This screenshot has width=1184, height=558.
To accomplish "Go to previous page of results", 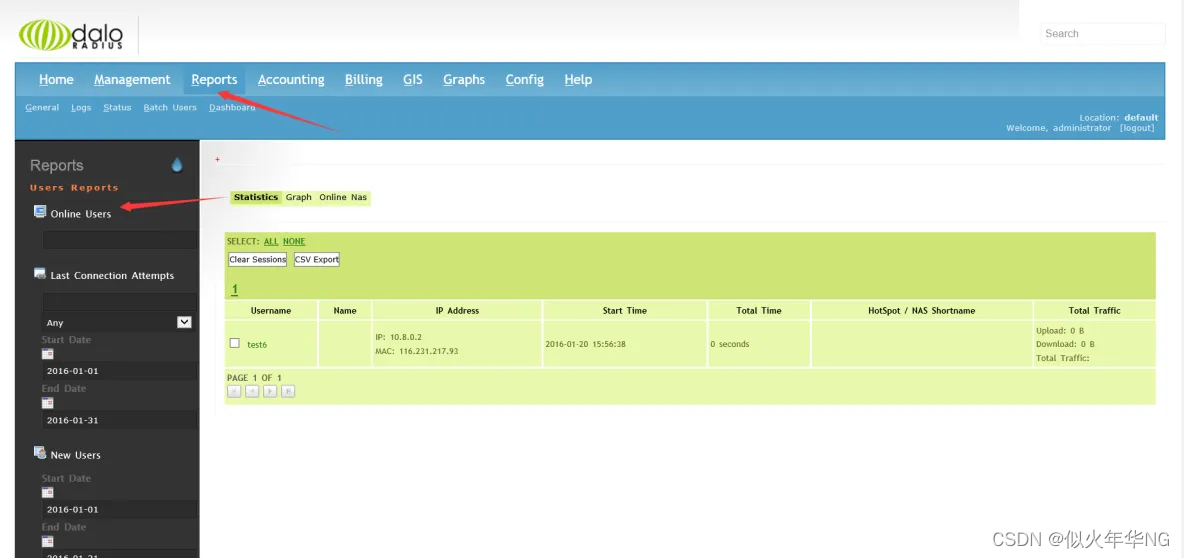I will (x=252, y=391).
